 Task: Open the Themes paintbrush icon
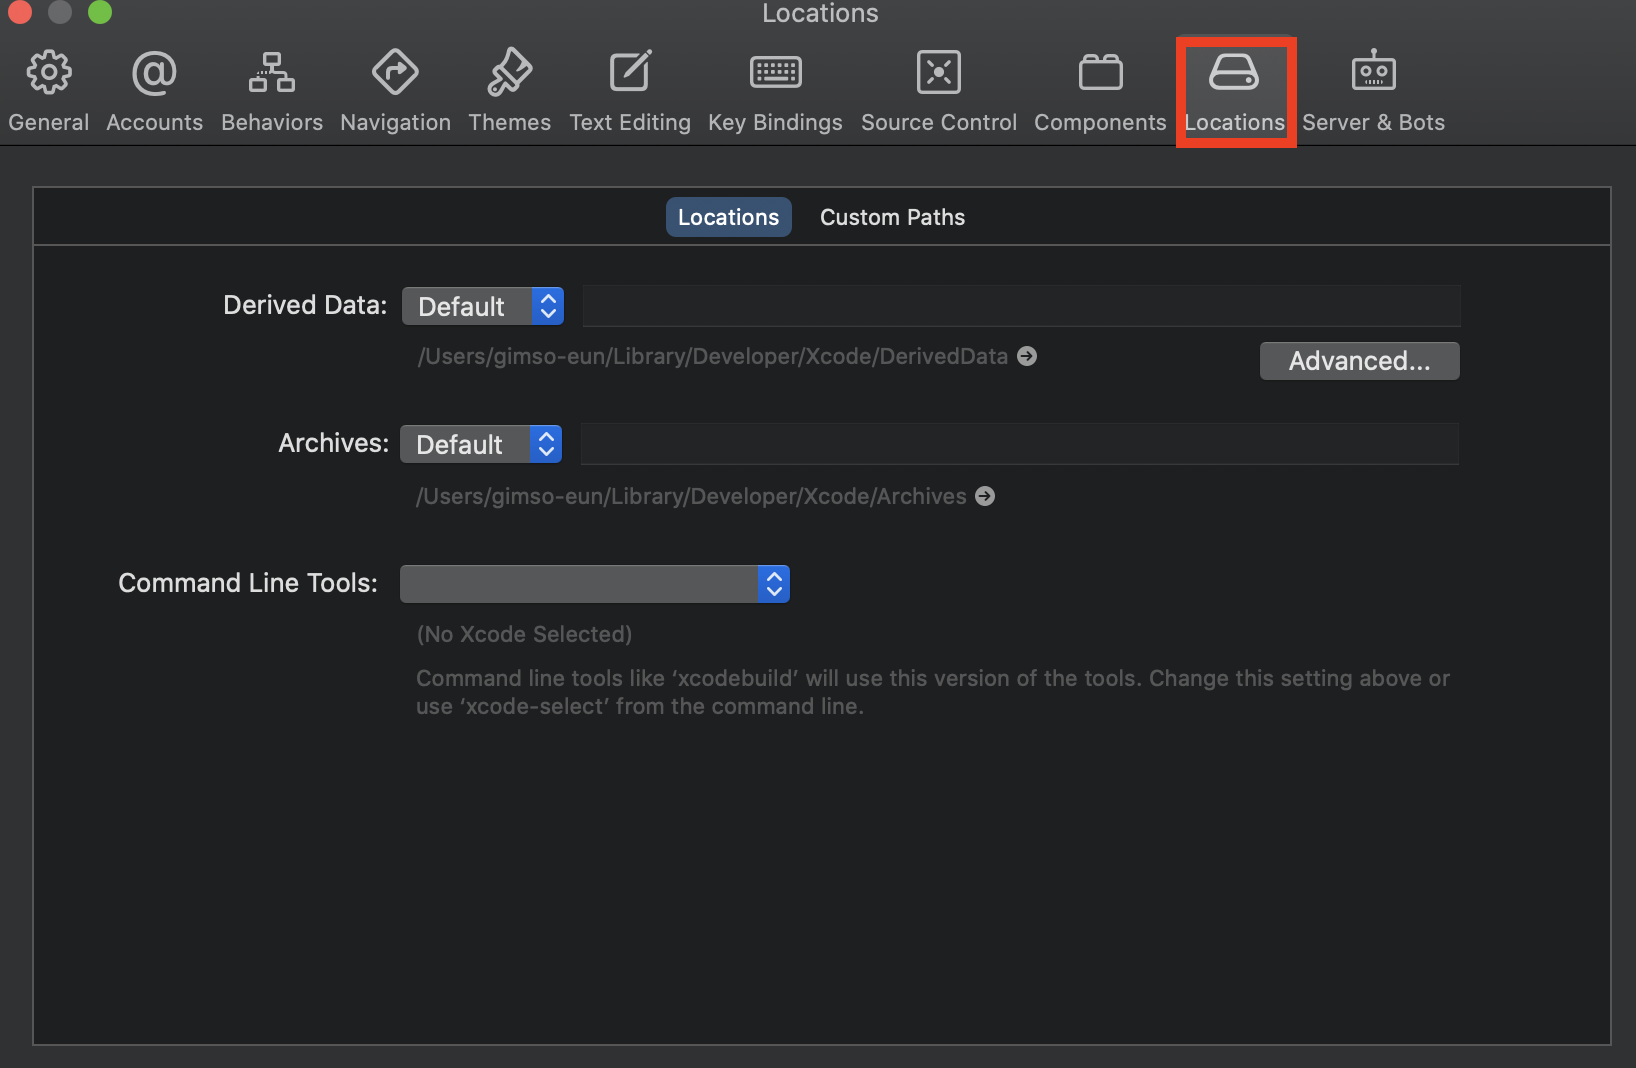(510, 72)
